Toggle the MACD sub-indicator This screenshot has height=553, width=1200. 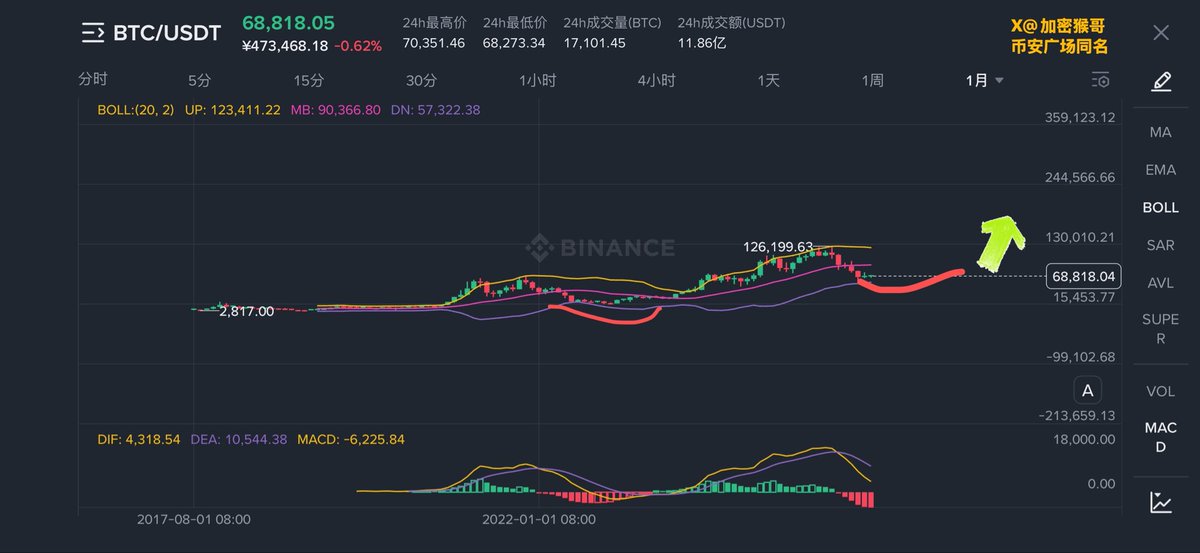pos(1161,437)
